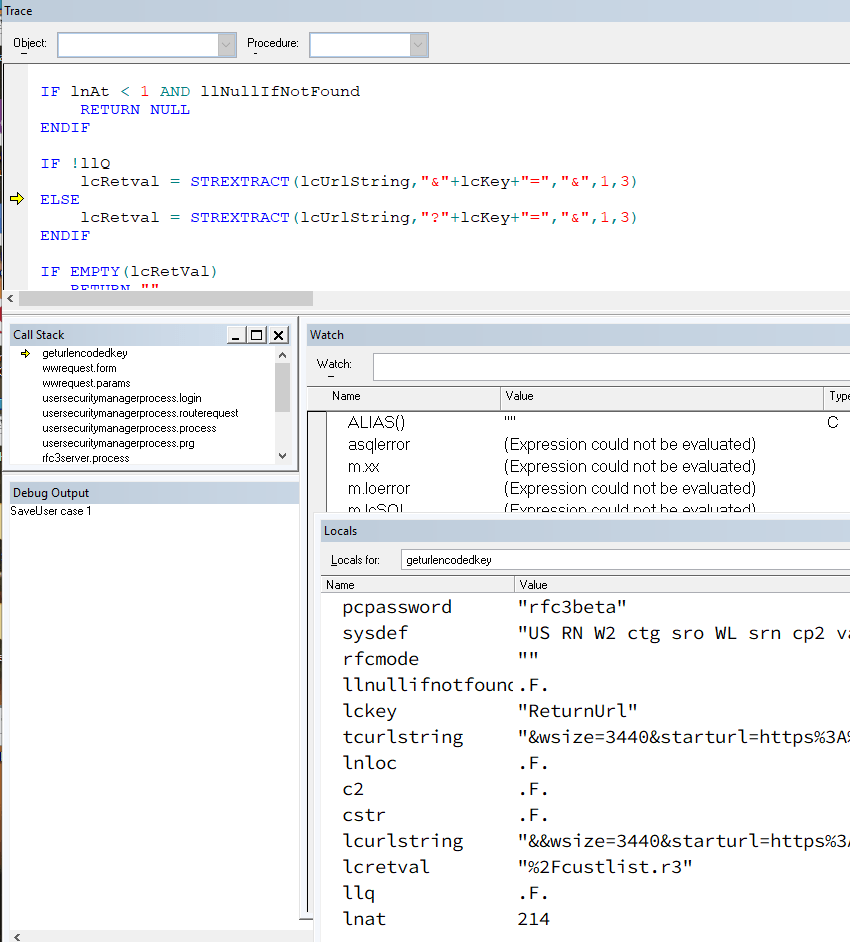Select the lcretval local variable

pos(386,867)
